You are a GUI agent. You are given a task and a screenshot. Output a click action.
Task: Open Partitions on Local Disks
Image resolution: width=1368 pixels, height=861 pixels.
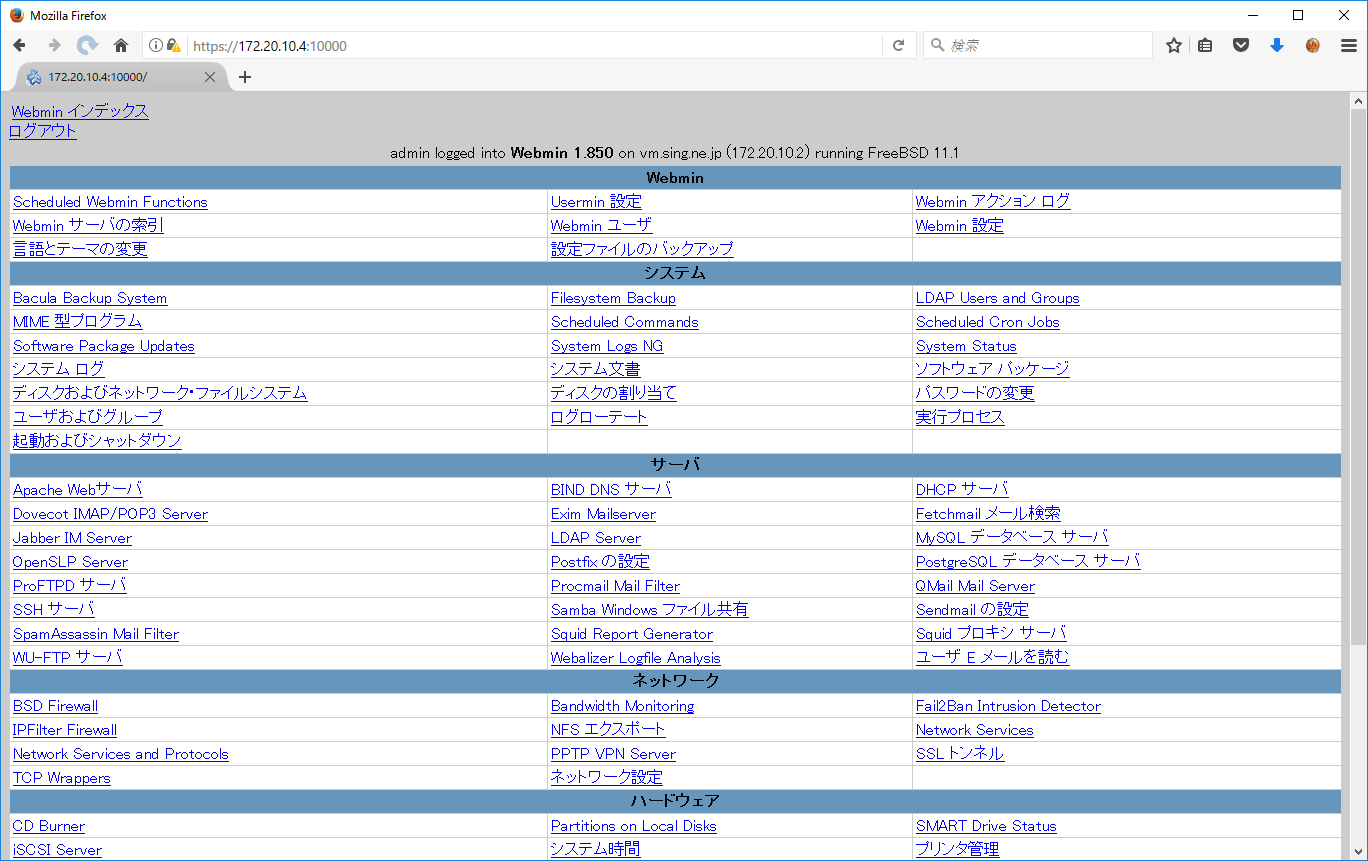(633, 826)
